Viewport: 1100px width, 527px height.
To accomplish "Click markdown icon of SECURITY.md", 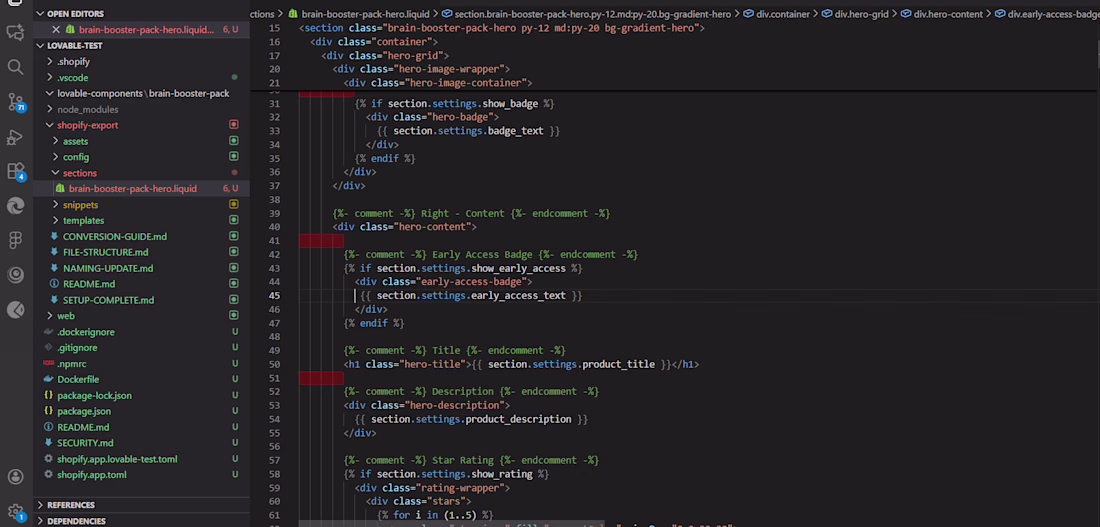I will coord(48,443).
